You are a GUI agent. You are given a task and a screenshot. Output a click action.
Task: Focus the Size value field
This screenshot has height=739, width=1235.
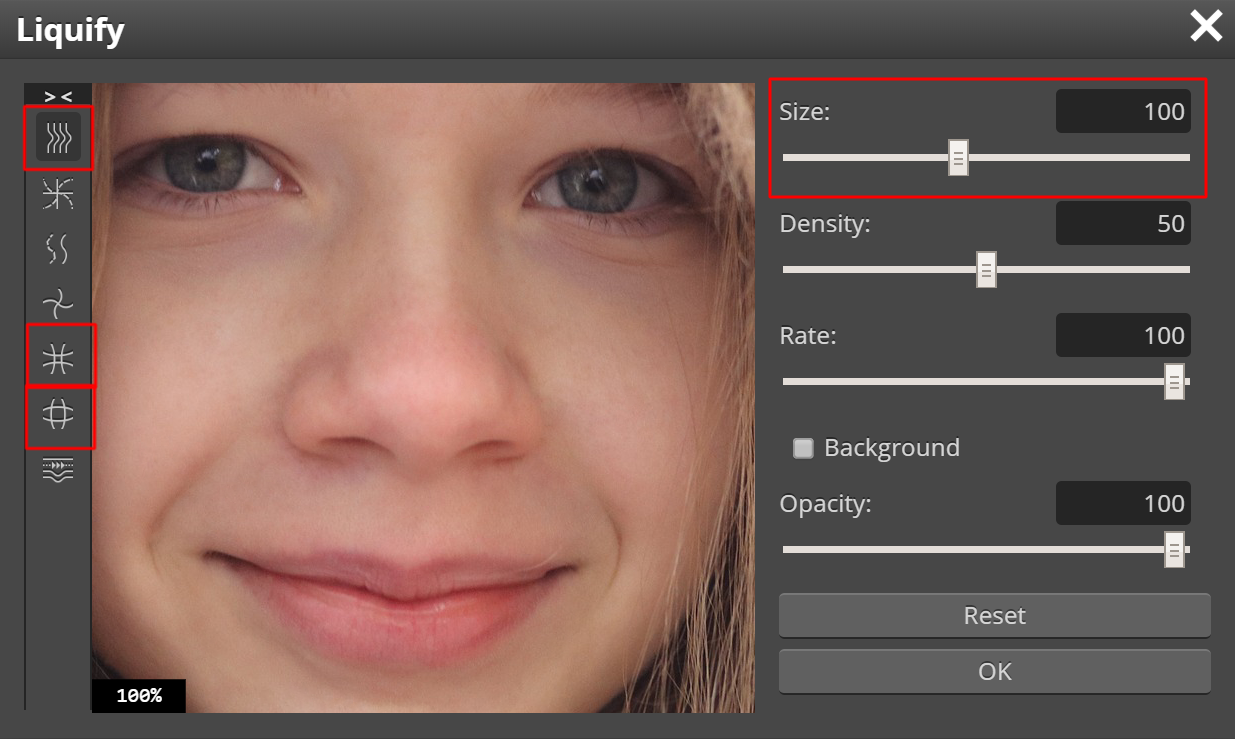tap(1123, 111)
